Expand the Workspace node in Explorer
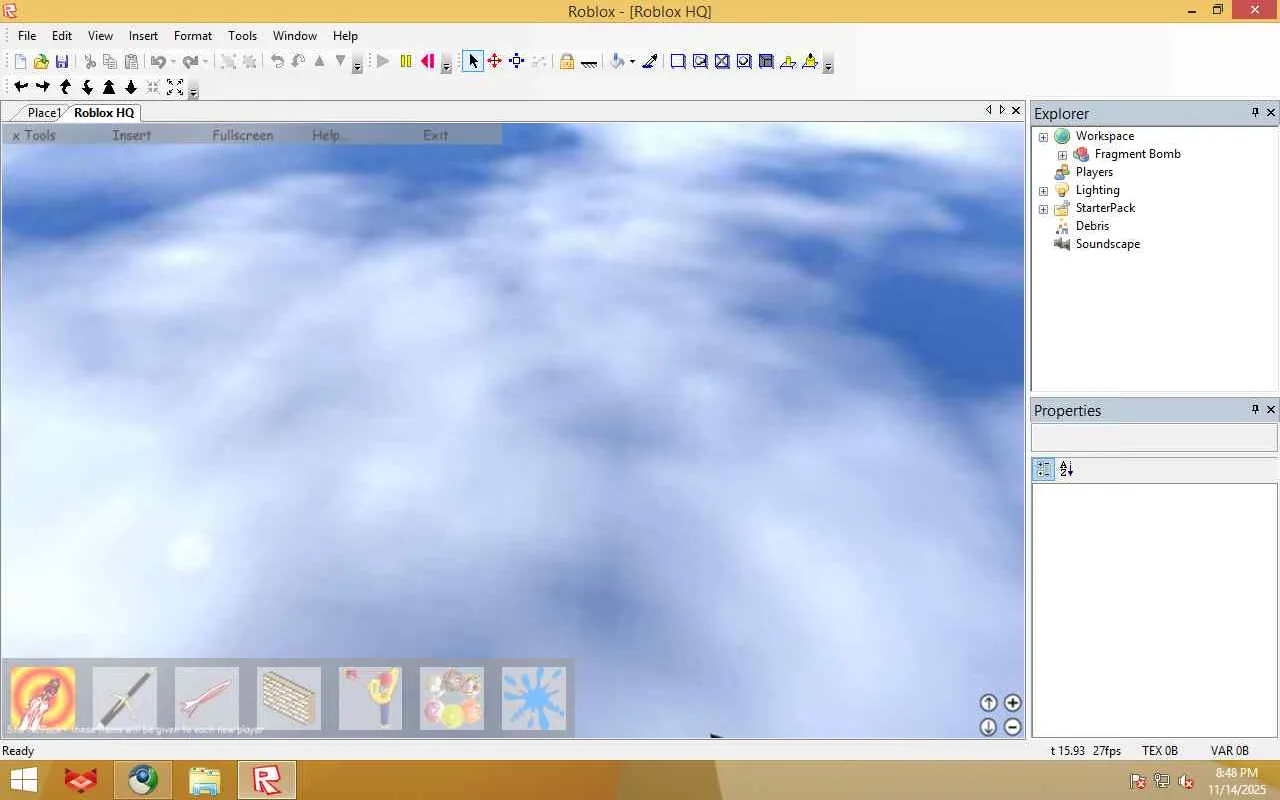The height and width of the screenshot is (800, 1280). click(1043, 137)
